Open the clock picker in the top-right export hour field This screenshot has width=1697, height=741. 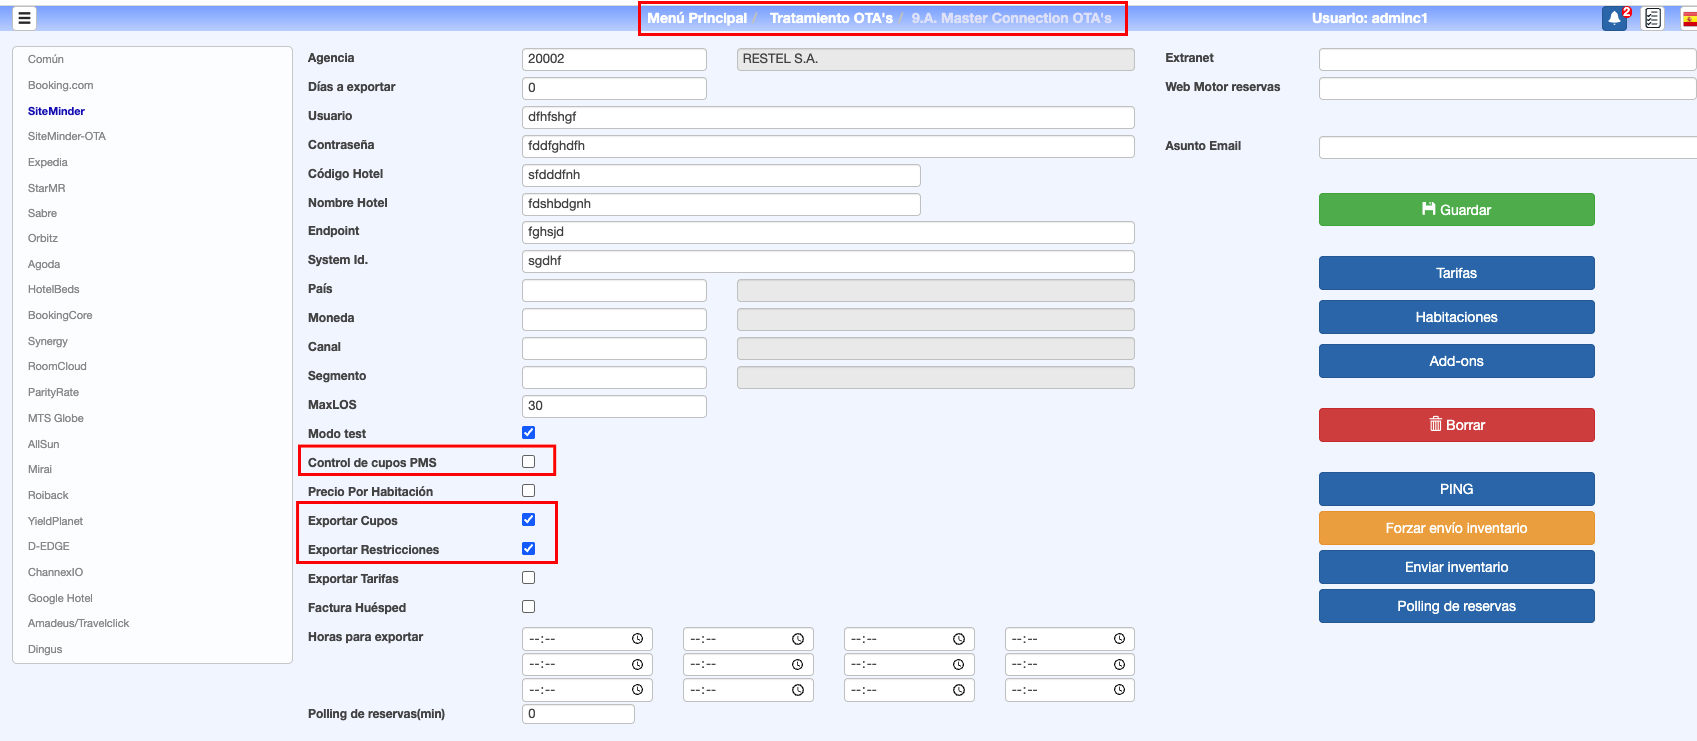coord(1119,639)
